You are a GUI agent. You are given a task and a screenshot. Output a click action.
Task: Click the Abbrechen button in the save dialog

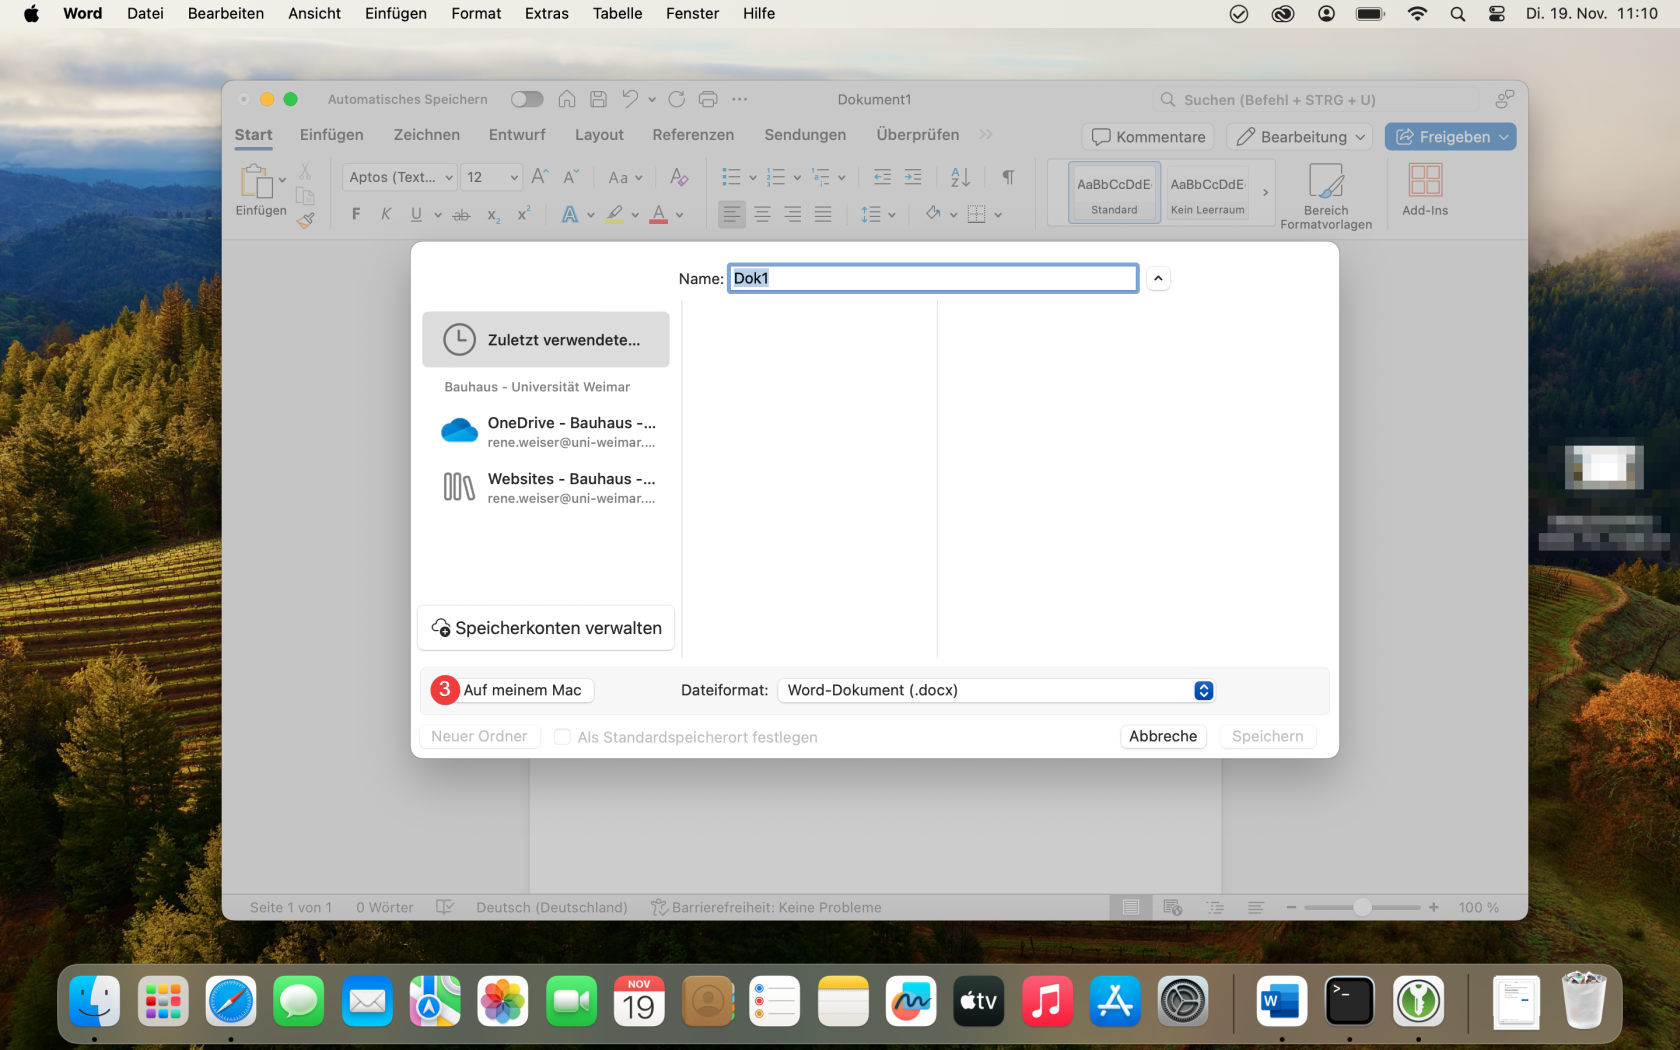1163,736
